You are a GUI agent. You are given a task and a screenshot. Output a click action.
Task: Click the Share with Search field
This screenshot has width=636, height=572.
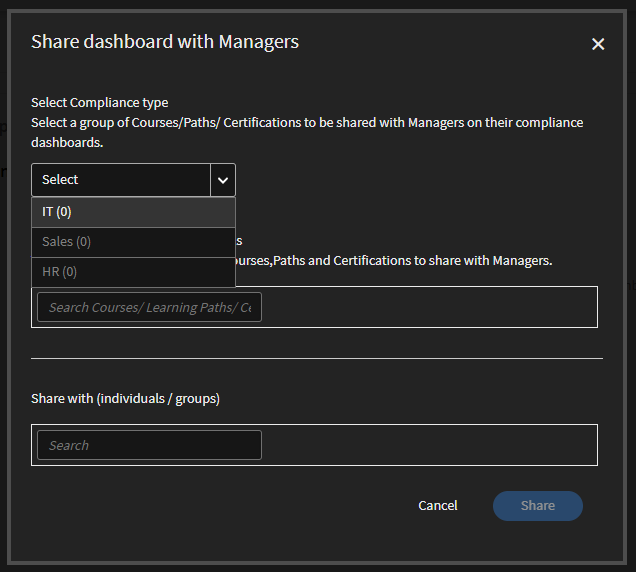149,445
